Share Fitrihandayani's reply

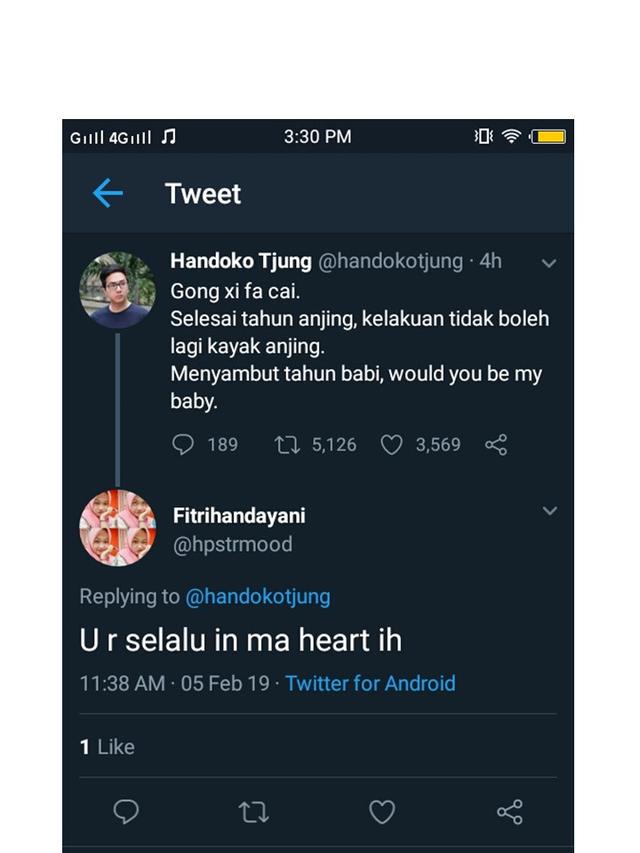(510, 812)
